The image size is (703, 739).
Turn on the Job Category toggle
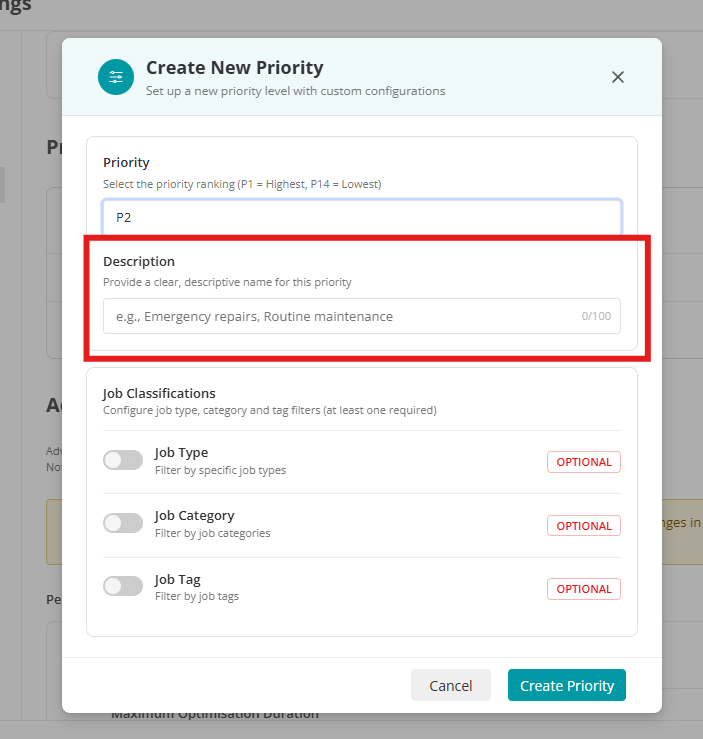[123, 523]
